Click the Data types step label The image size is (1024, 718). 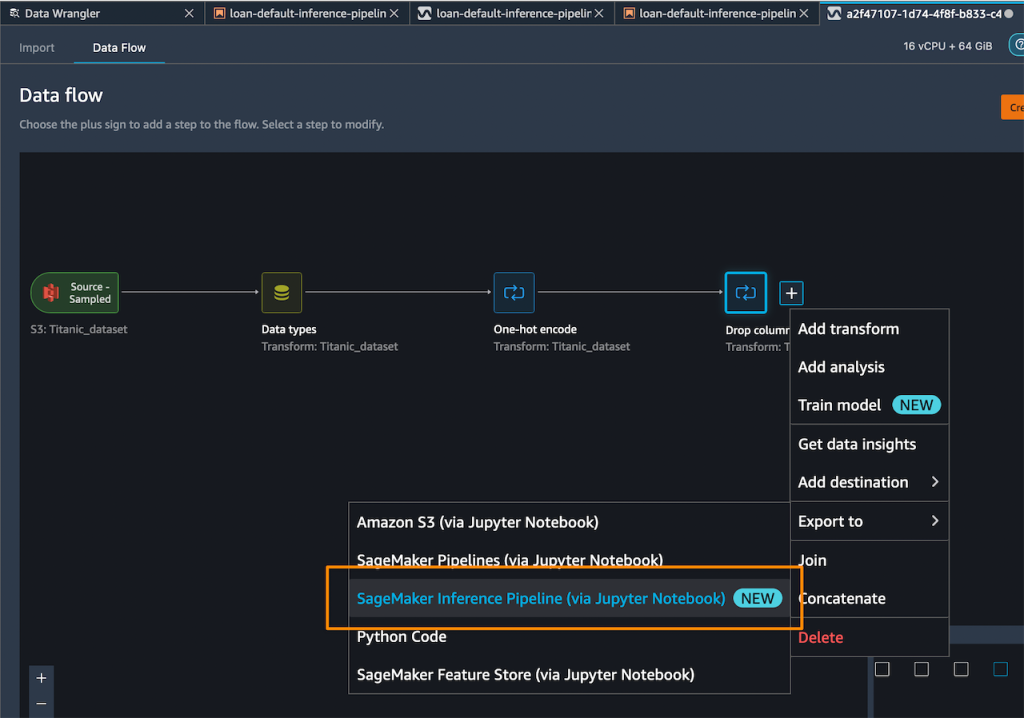(289, 329)
